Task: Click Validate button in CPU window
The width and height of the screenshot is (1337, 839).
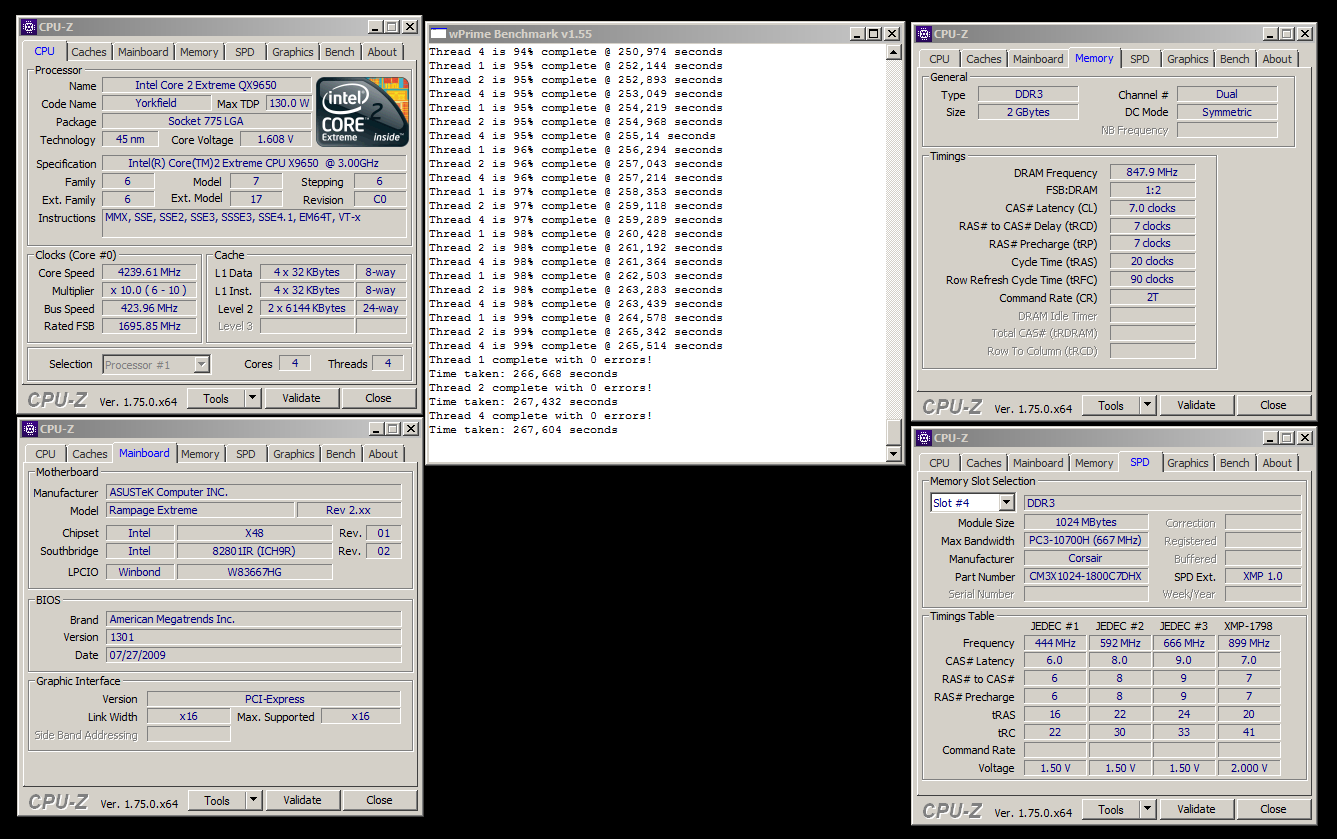Action: click(301, 398)
